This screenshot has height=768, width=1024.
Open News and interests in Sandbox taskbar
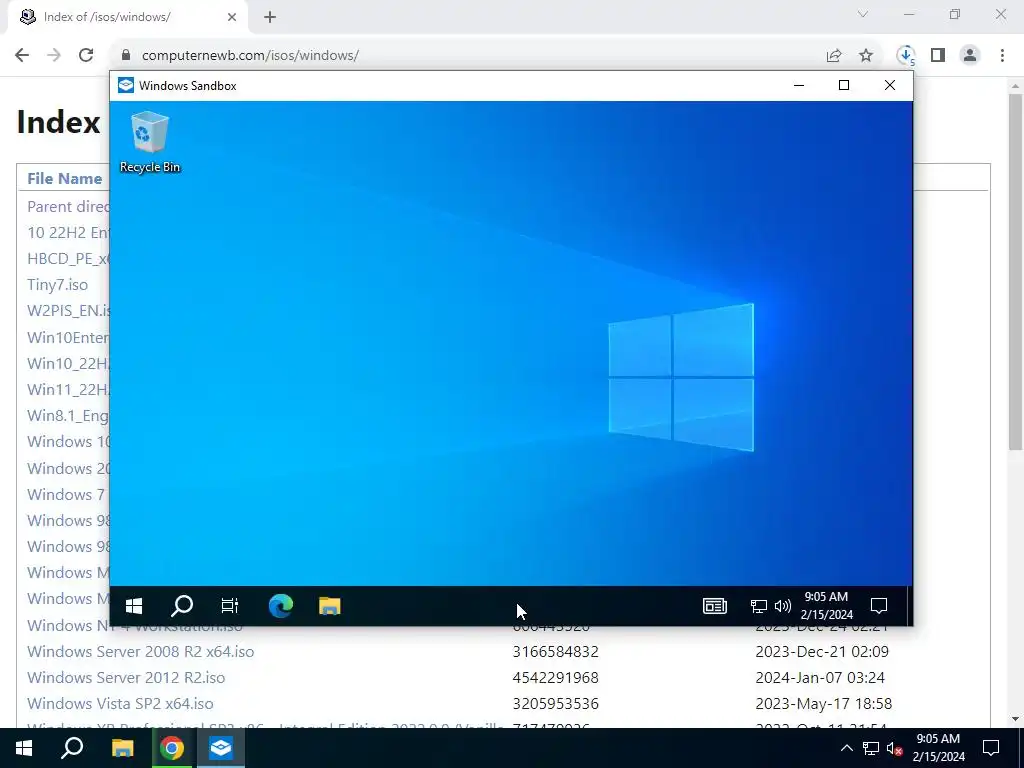coord(714,606)
